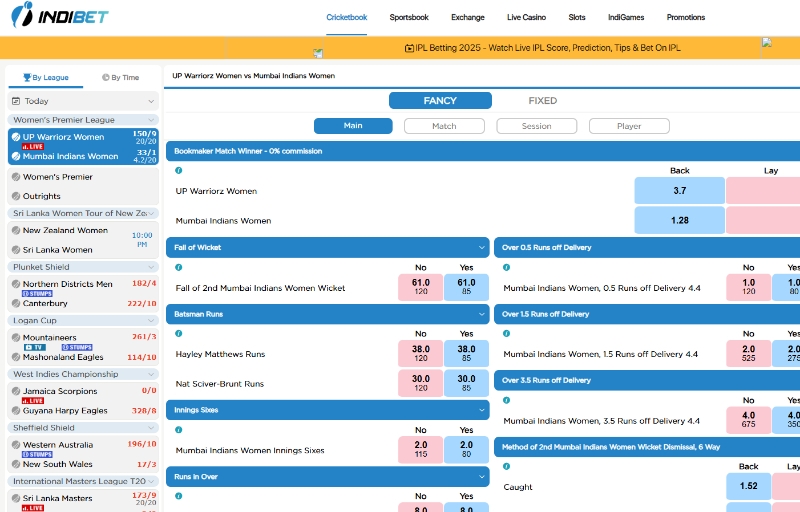Collapse Sri Lanka Women Tour of New Zealand section

click(x=151, y=213)
